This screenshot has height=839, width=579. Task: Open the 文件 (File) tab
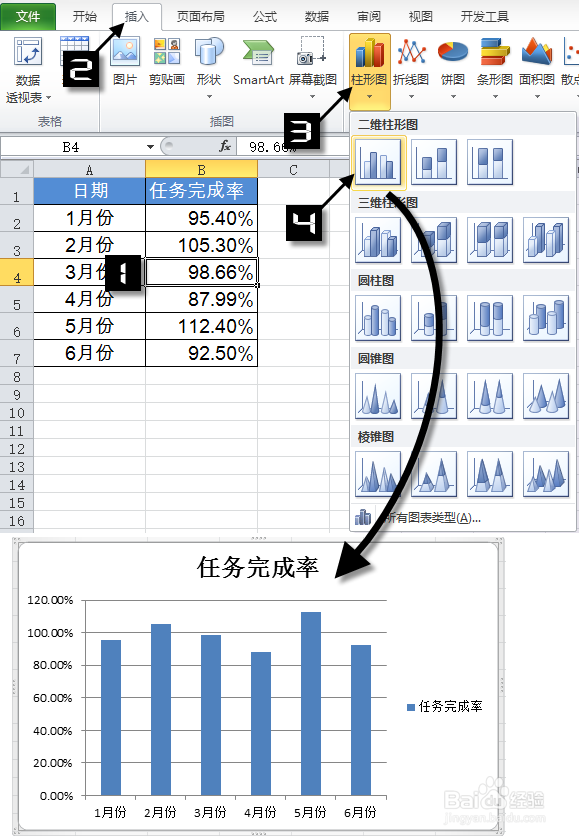28,16
